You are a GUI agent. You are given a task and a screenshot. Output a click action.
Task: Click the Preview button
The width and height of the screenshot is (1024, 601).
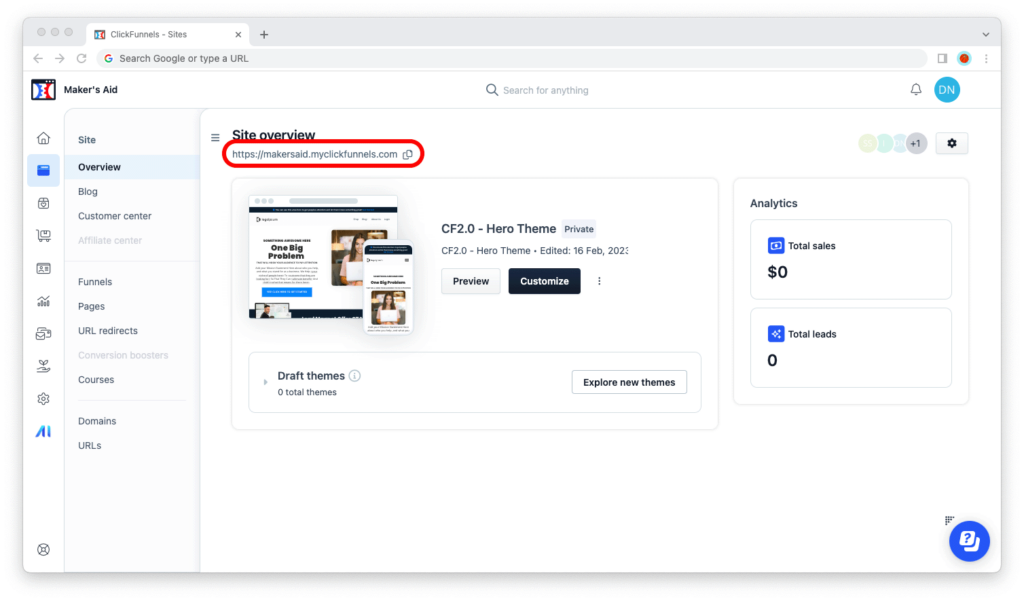(471, 281)
